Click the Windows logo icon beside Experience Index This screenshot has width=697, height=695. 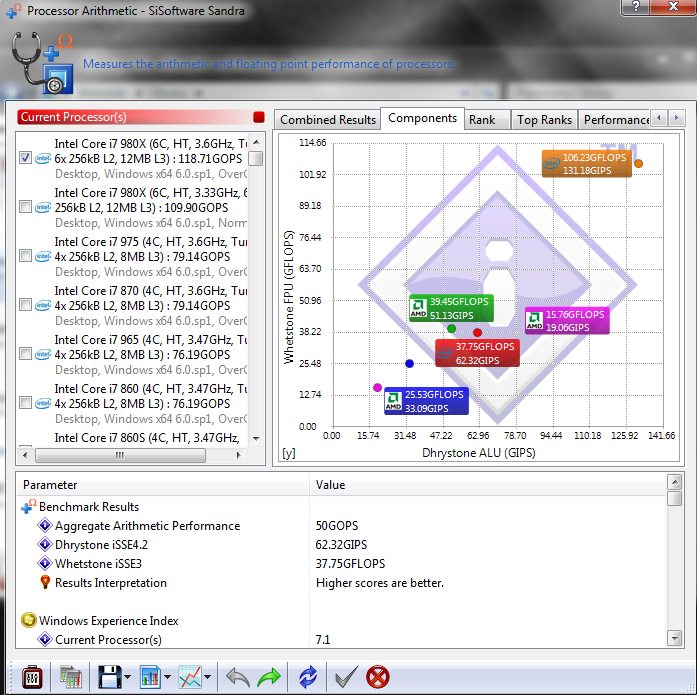28,620
